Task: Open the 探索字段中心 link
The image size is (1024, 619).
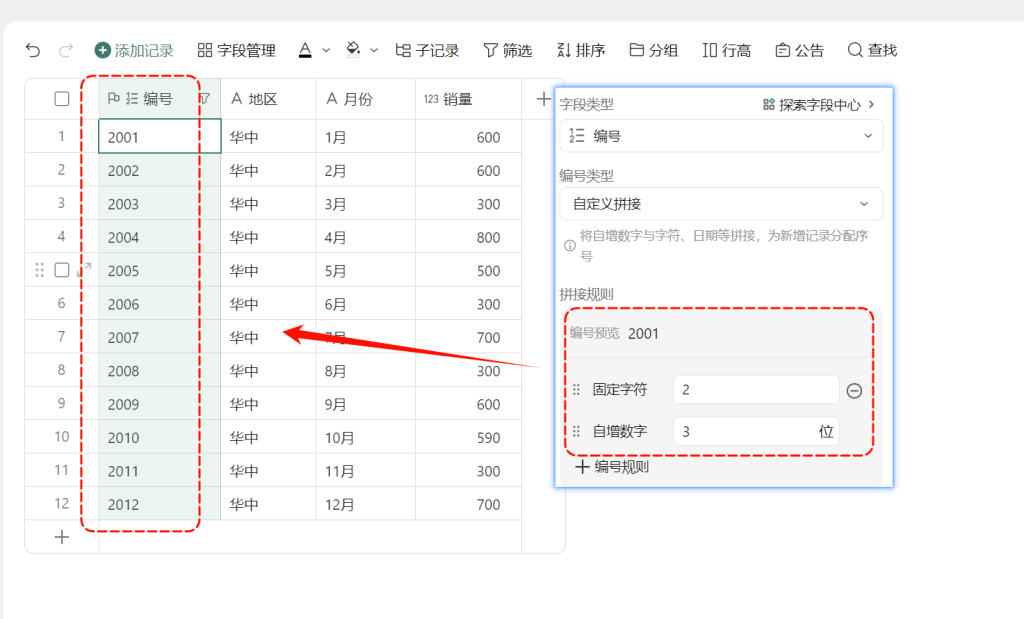Action: [819, 104]
